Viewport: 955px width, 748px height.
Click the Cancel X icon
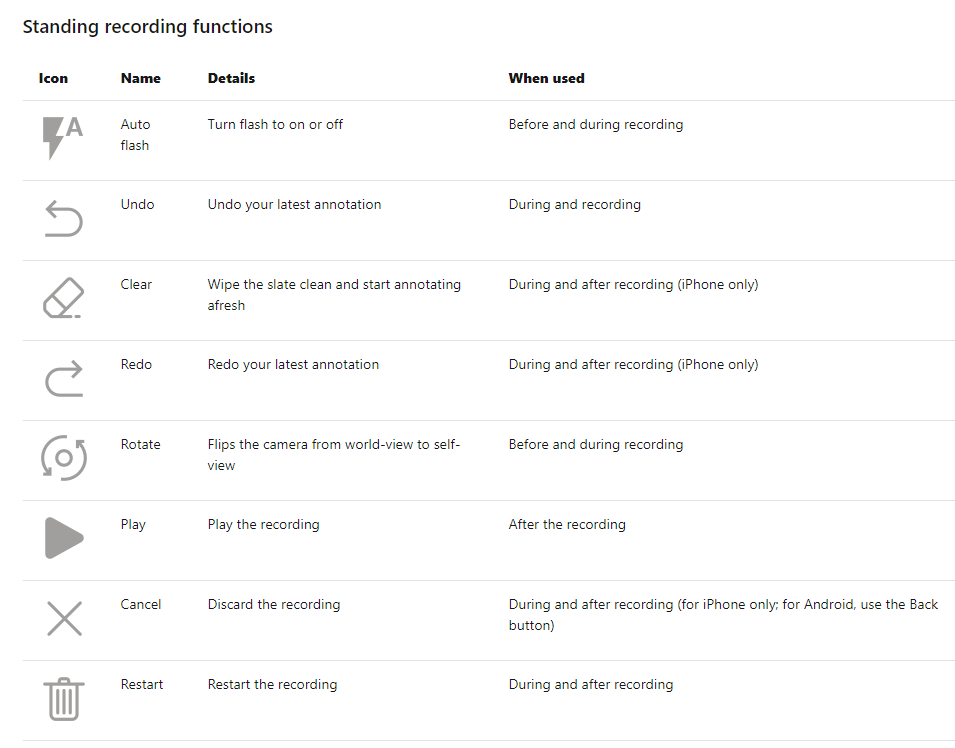65,618
